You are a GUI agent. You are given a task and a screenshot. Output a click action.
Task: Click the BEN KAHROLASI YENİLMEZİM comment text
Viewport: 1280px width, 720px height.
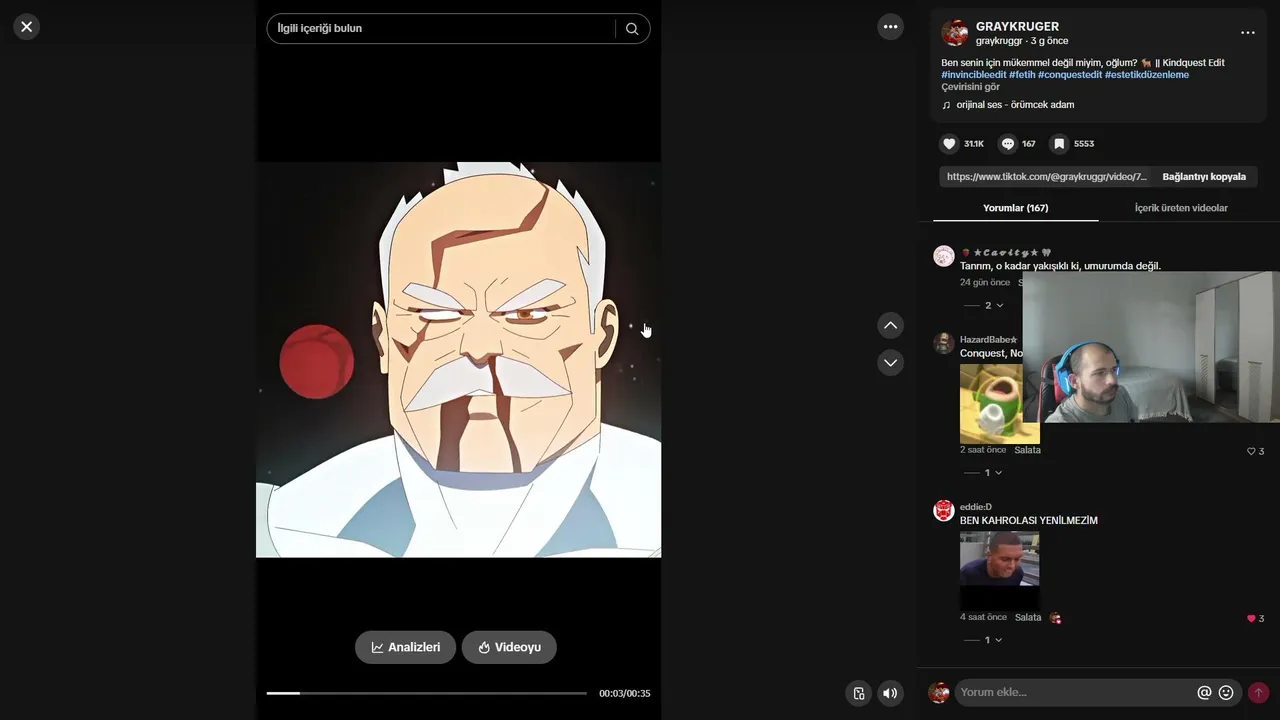pyautogui.click(x=1029, y=521)
